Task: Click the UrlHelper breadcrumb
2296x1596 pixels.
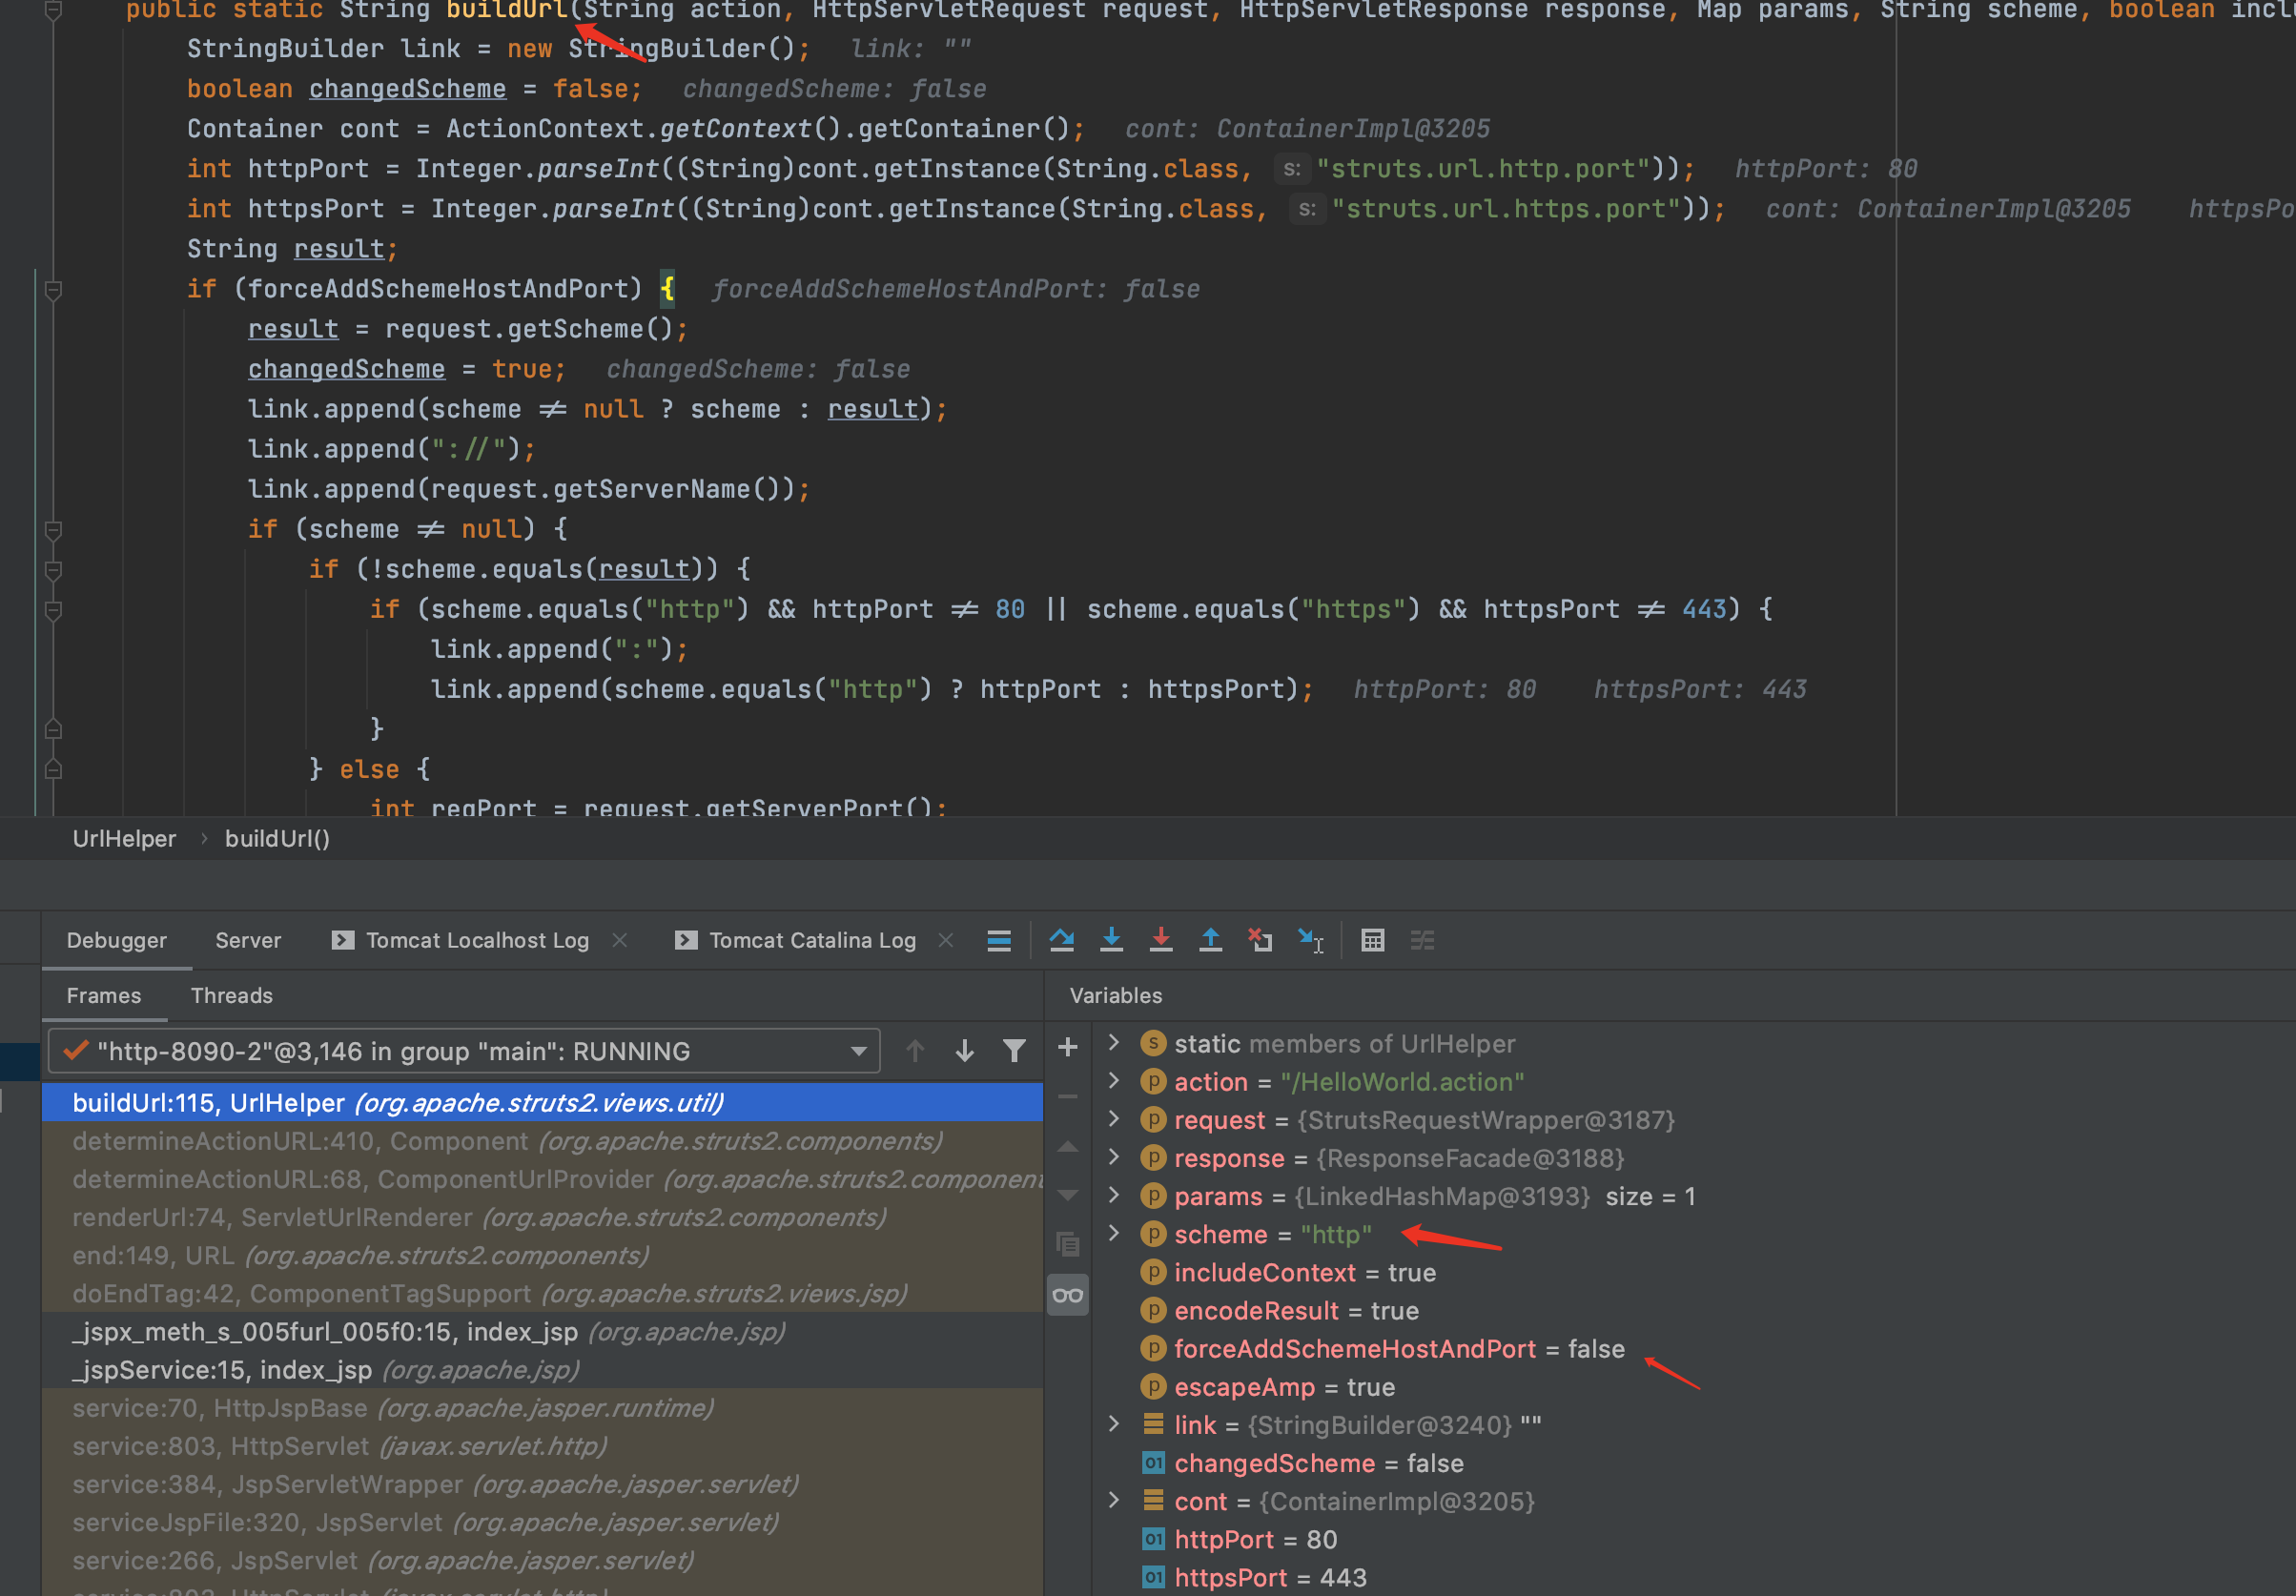Action: (x=124, y=838)
